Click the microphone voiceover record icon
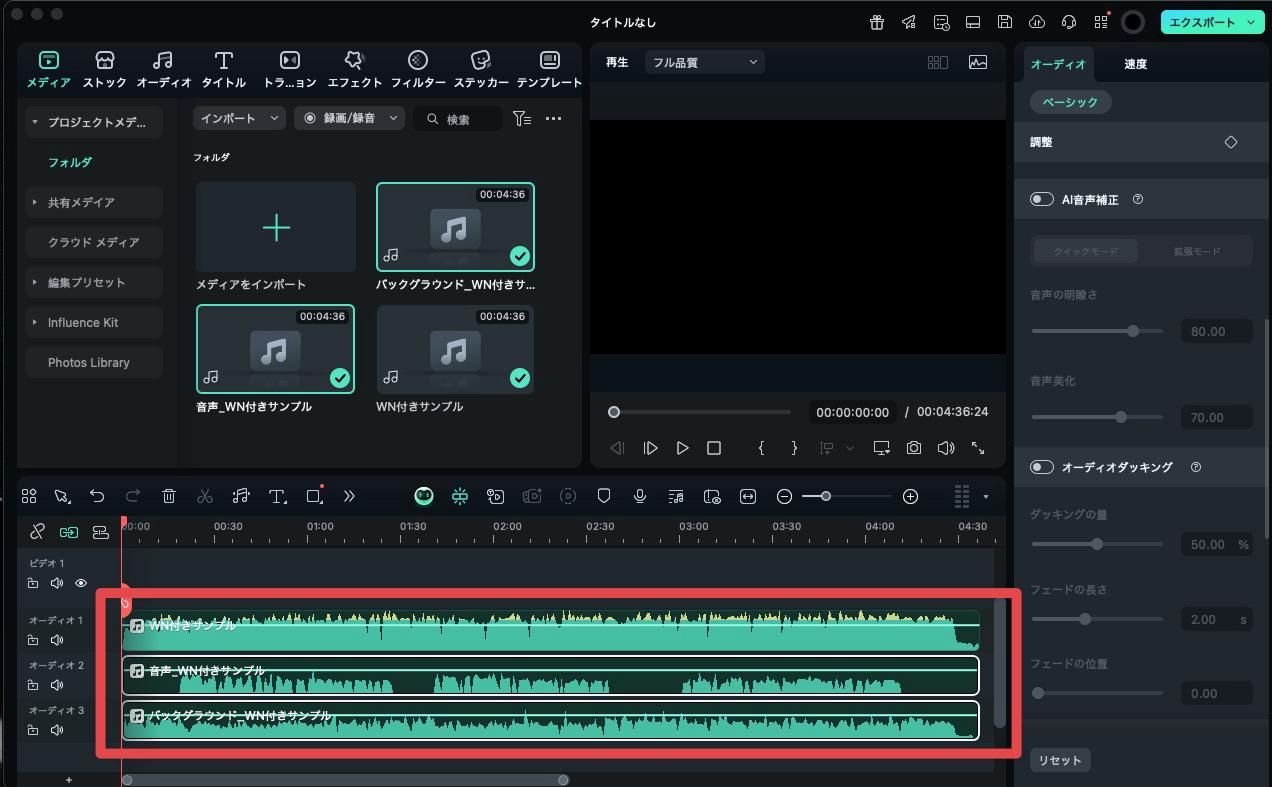Image resolution: width=1272 pixels, height=787 pixels. (x=640, y=496)
